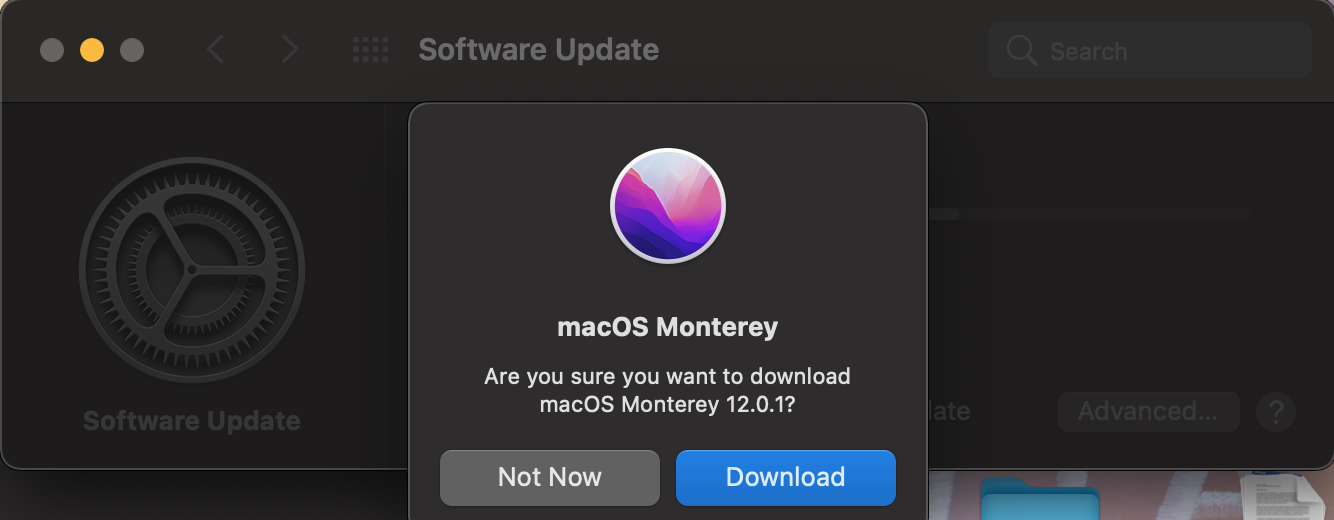Image resolution: width=1334 pixels, height=520 pixels.
Task: Click the update progress bar
Action: point(1090,214)
